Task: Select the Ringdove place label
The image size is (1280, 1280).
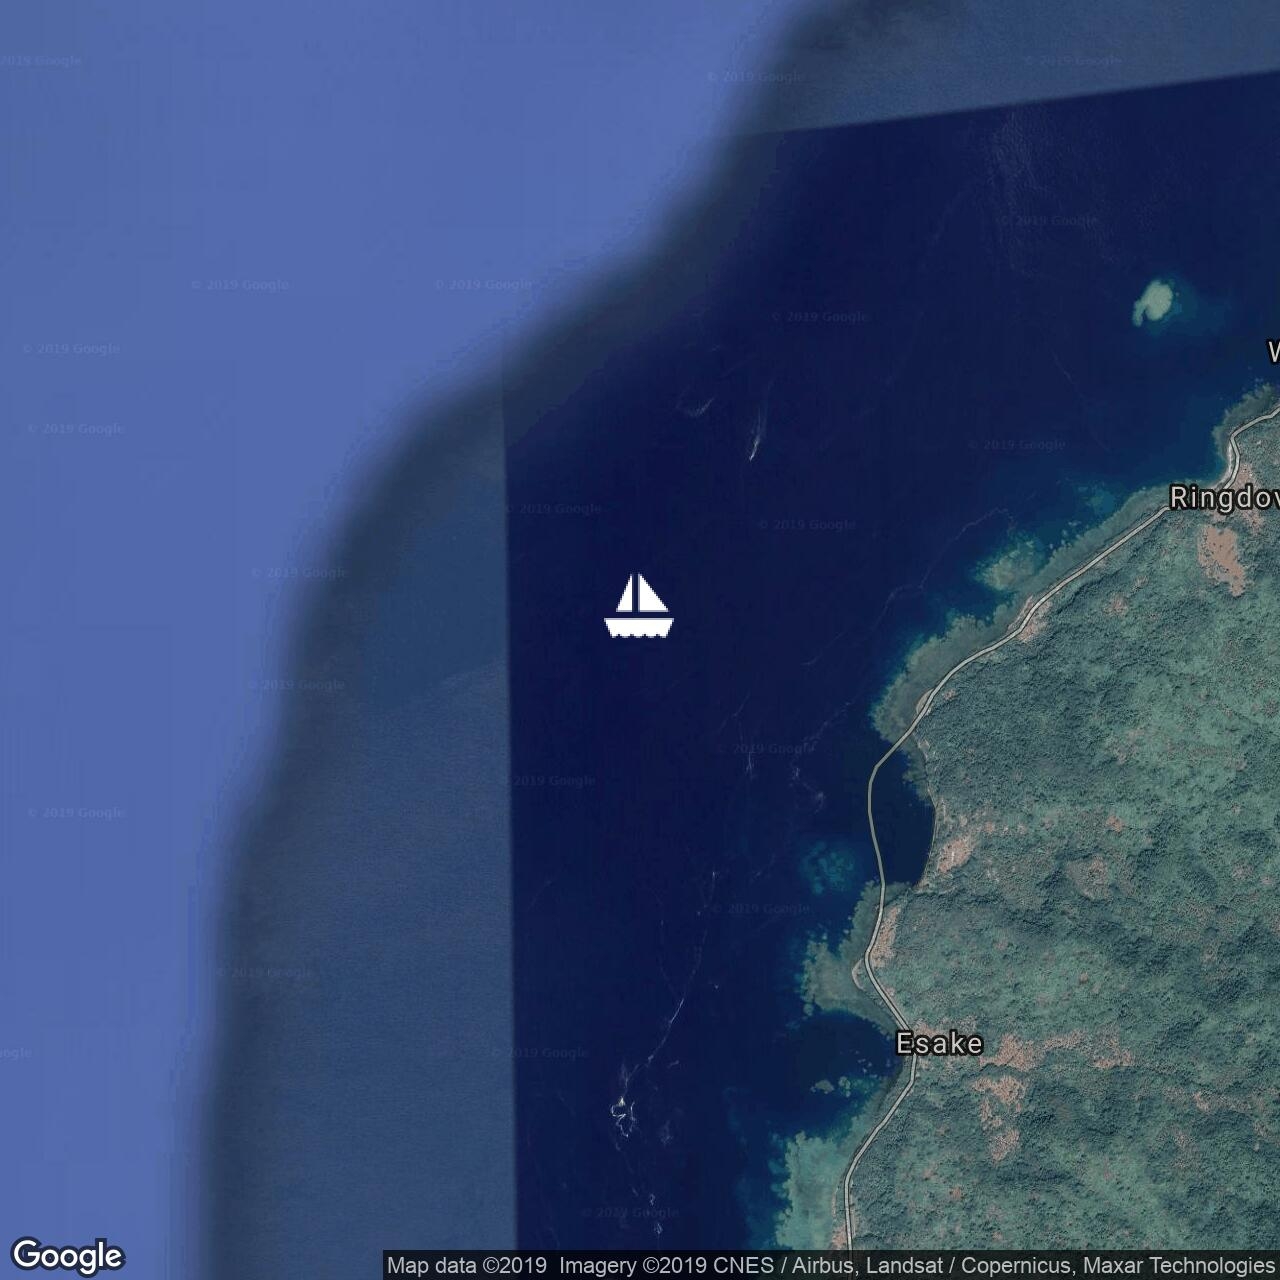Action: tap(1223, 498)
